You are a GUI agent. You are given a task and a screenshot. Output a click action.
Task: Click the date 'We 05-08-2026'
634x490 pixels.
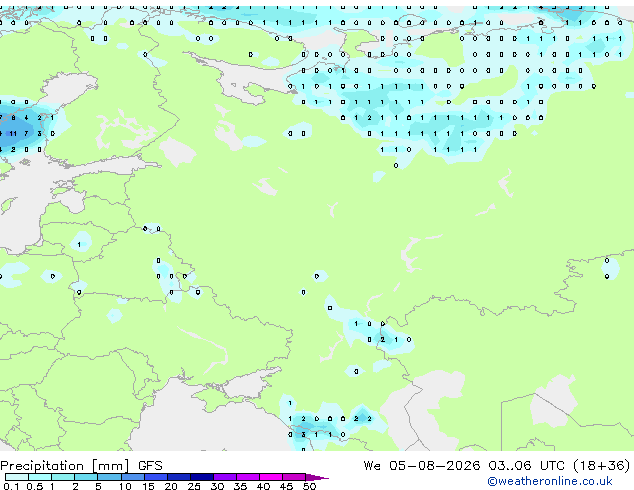(x=422, y=466)
